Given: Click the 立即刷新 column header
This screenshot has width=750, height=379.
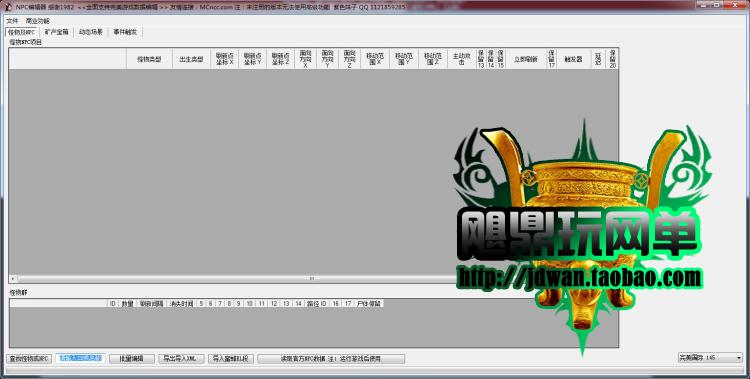Looking at the screenshot, I should point(526,59).
